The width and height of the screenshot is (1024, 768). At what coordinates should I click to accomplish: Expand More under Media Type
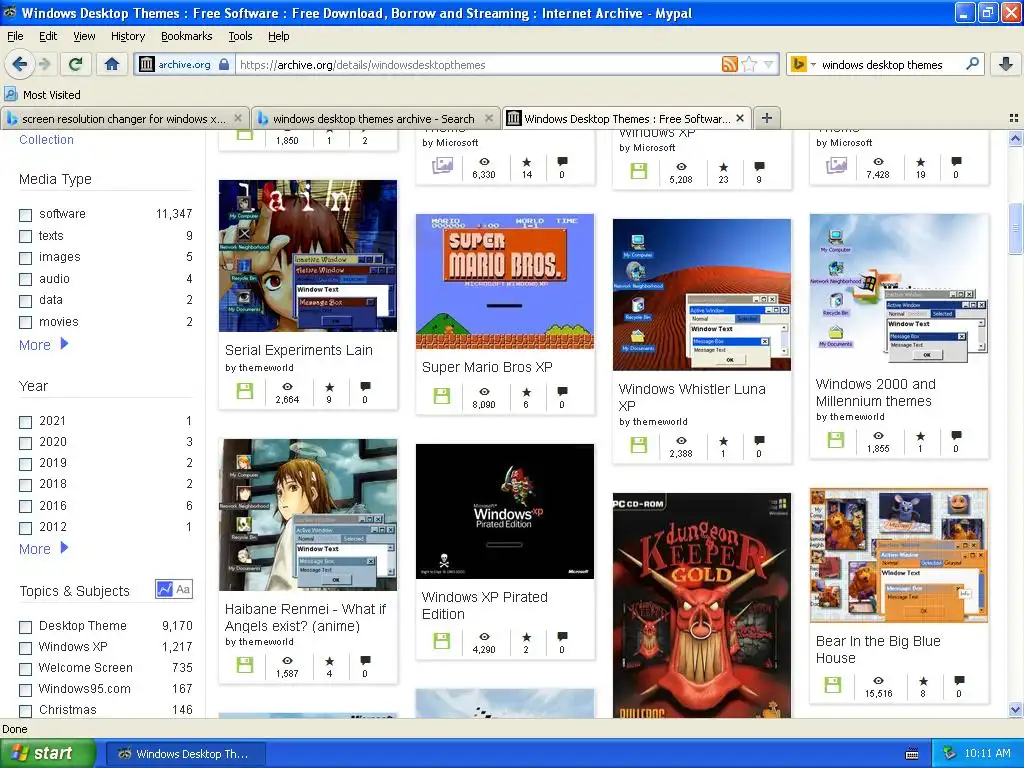point(43,344)
